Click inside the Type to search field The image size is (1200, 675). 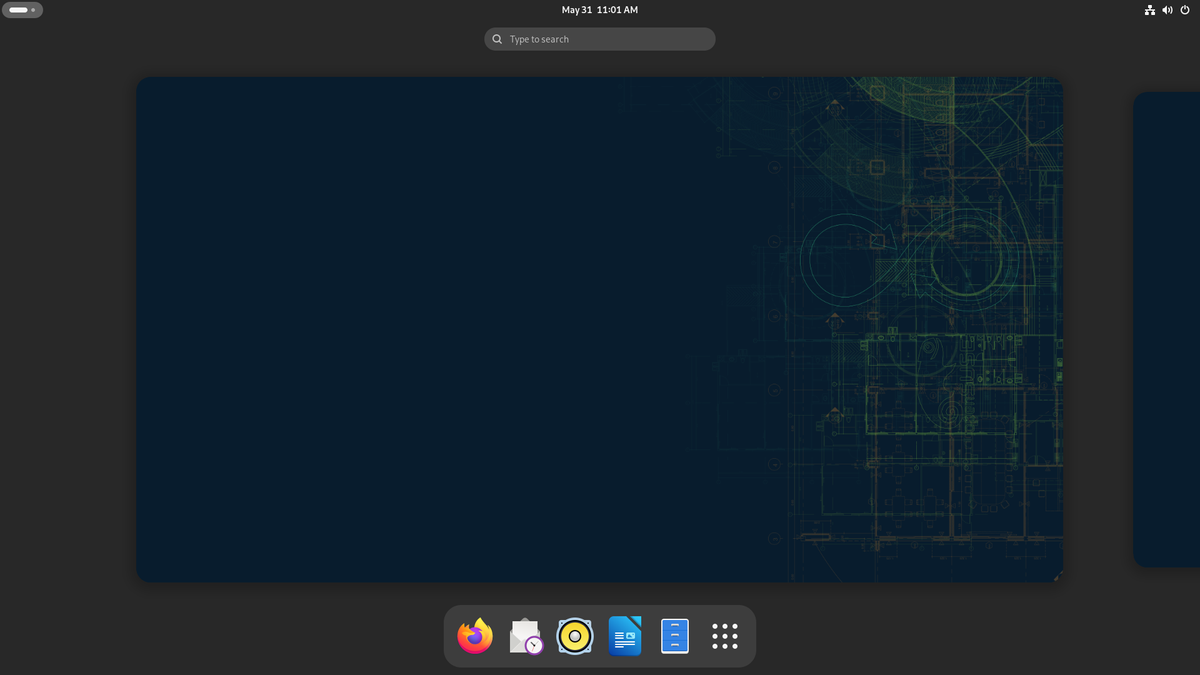click(599, 39)
